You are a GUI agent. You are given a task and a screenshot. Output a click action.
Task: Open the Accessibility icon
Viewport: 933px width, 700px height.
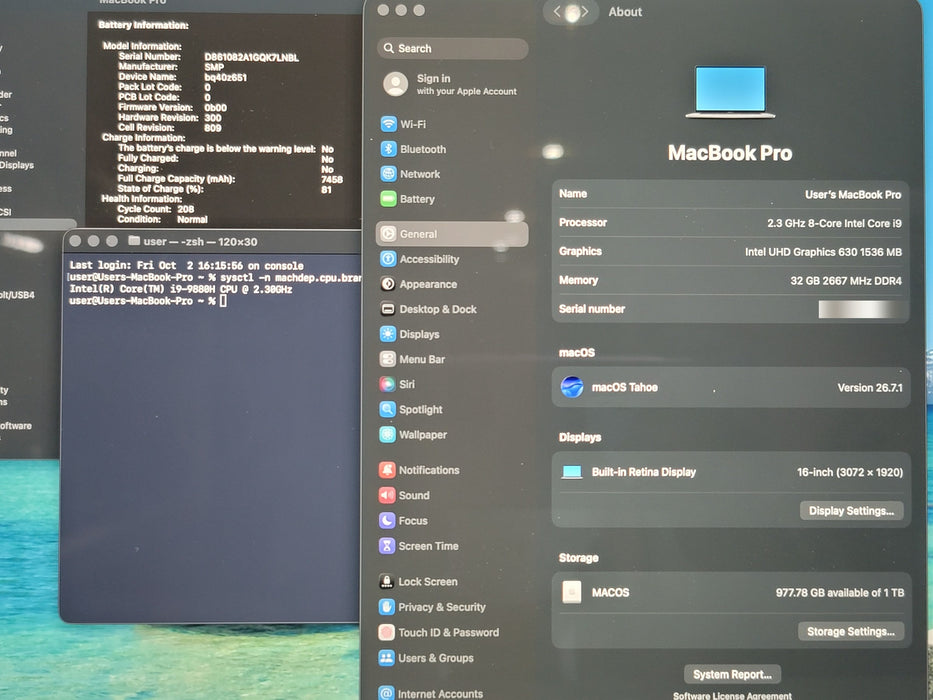388,259
